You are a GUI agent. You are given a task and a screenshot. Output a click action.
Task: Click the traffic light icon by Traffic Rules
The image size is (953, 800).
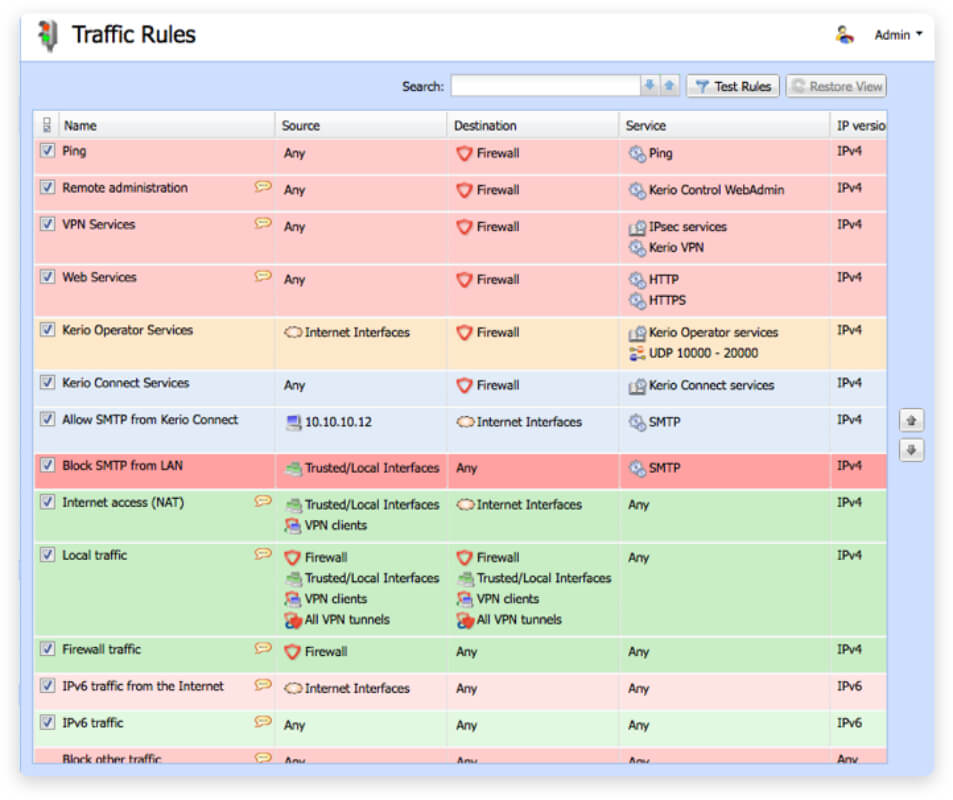(x=48, y=35)
